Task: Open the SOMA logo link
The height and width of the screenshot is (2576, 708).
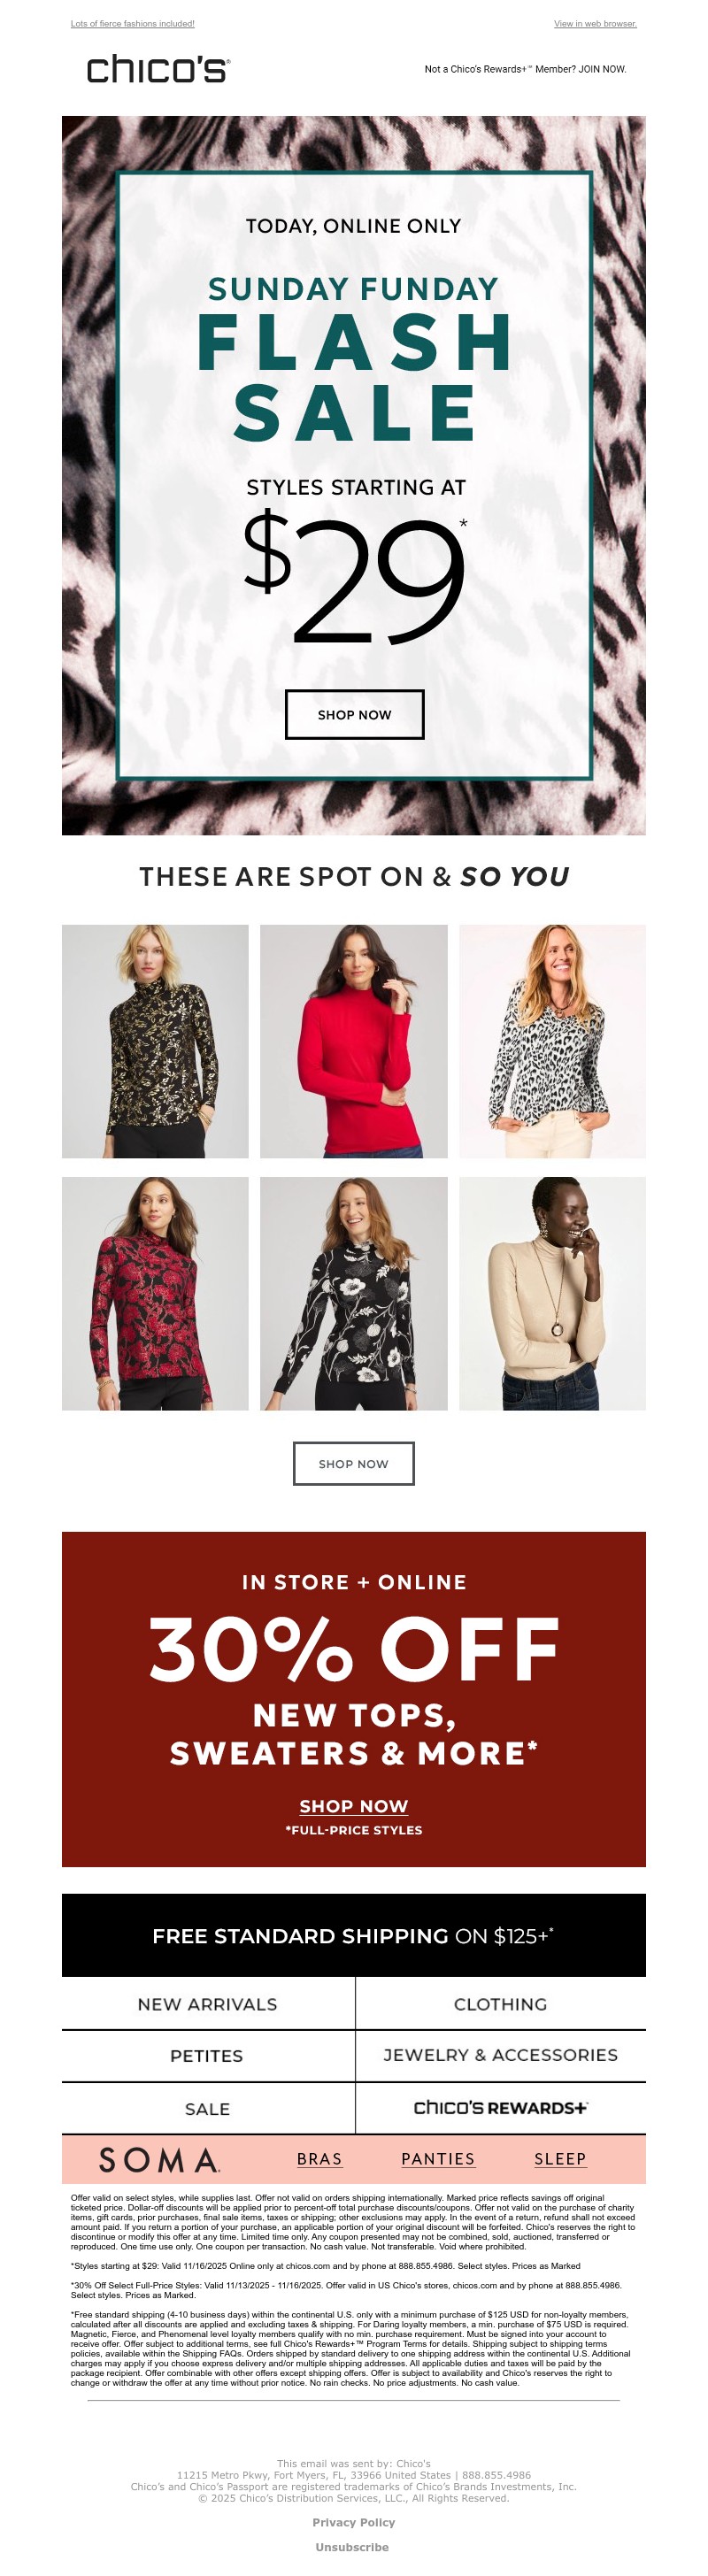Action: [160, 2160]
